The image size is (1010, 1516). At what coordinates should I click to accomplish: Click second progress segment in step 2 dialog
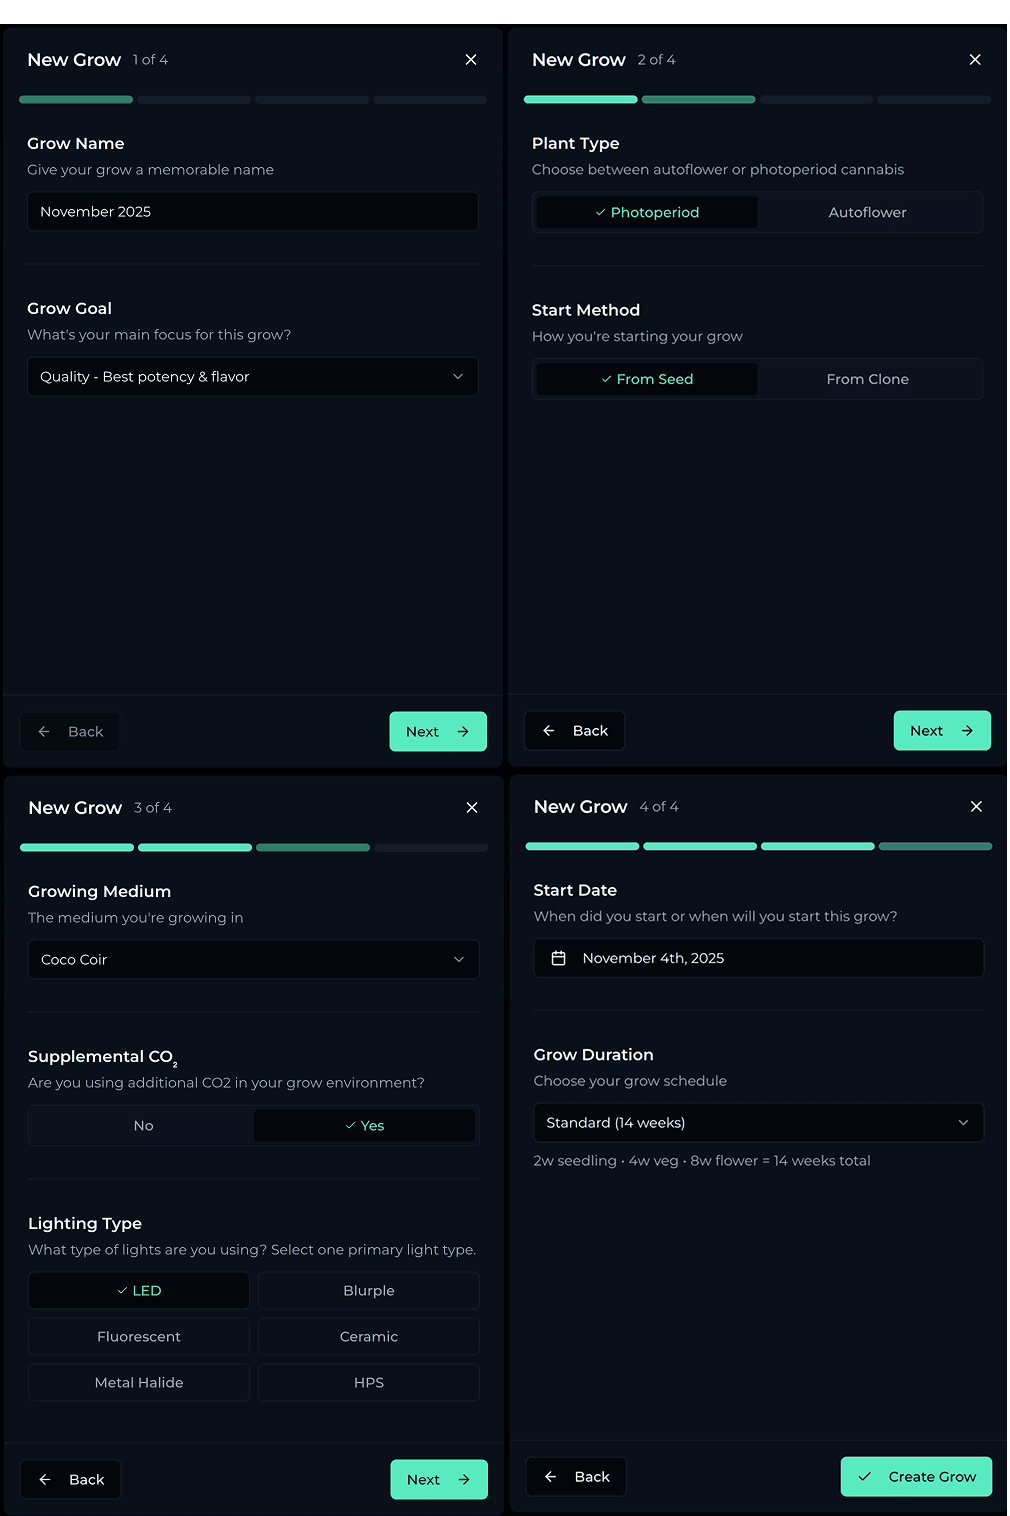click(x=698, y=100)
